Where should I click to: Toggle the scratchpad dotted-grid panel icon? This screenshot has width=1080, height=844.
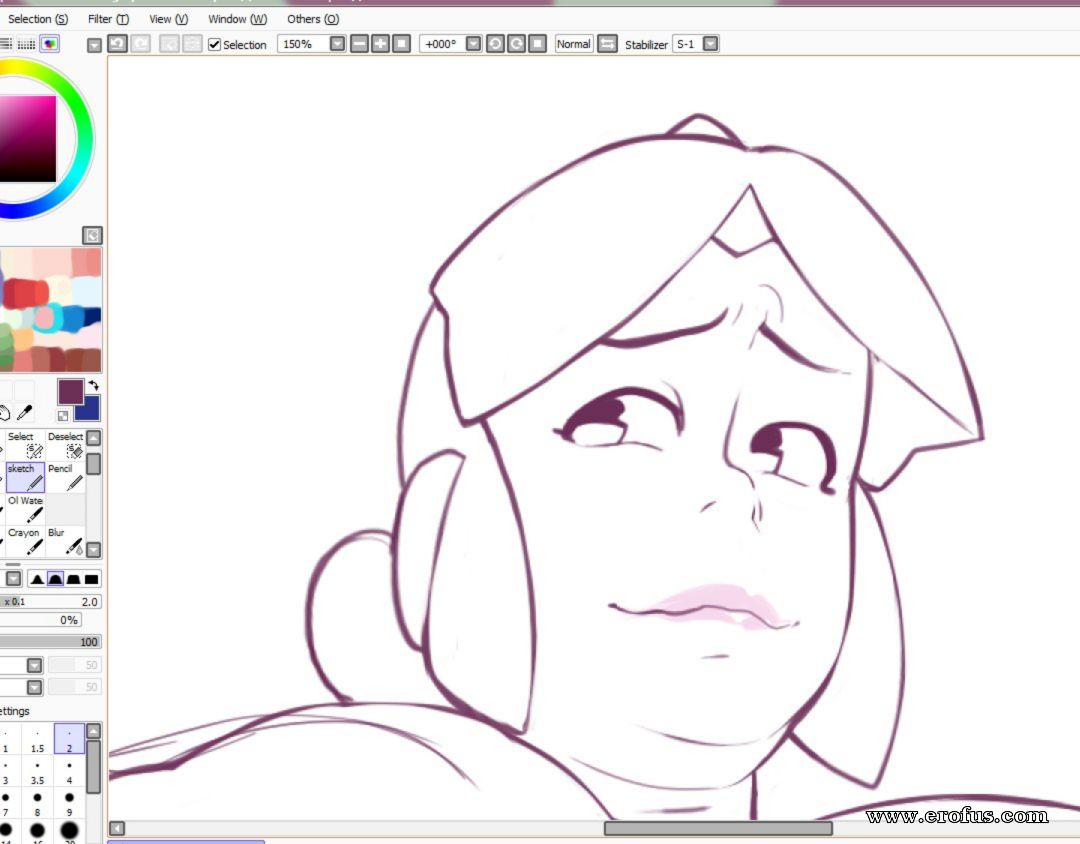pyautogui.click(x=26, y=44)
